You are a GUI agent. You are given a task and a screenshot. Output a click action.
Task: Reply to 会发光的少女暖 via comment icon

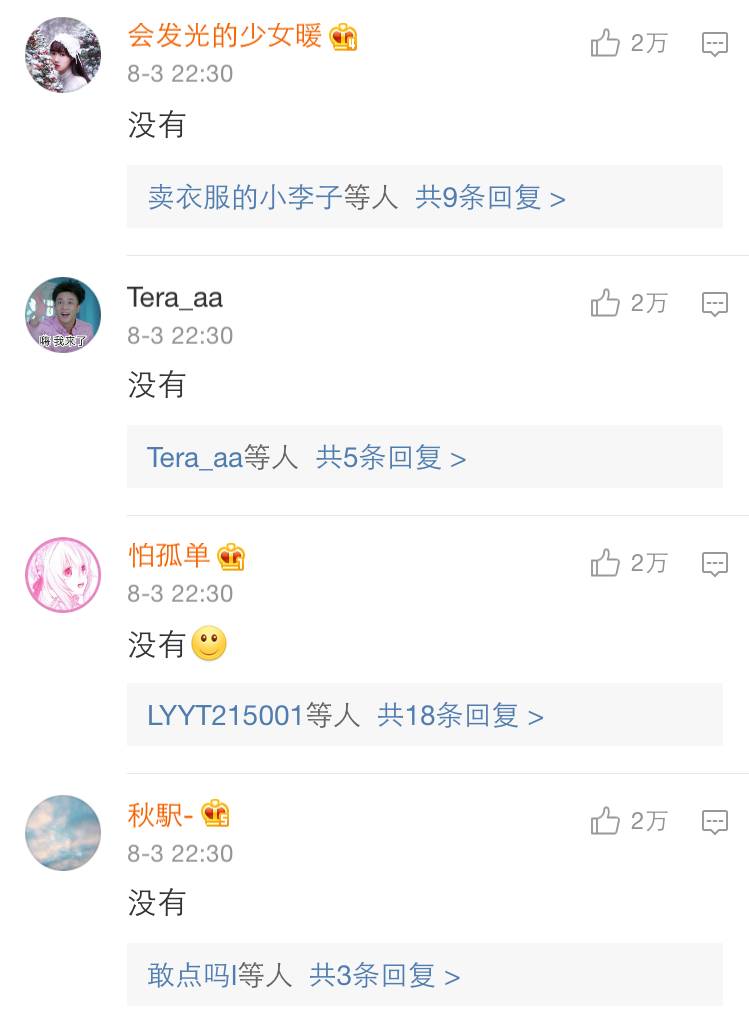tap(714, 44)
